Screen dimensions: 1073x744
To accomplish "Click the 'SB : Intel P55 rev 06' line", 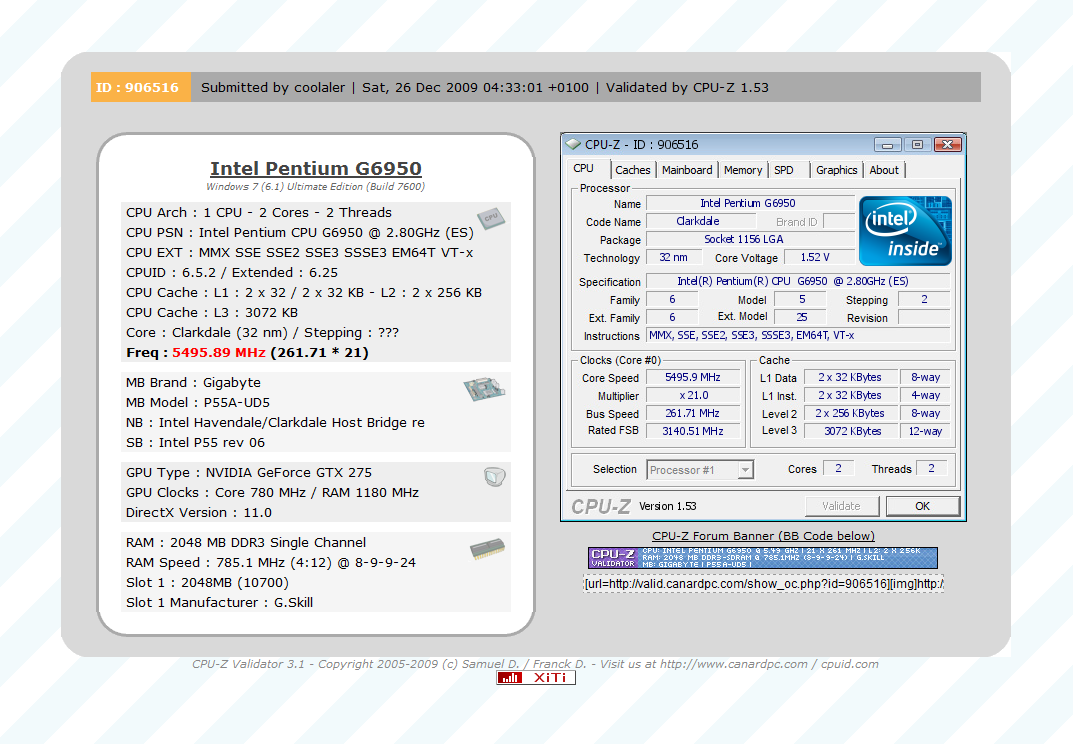I will click(195, 443).
